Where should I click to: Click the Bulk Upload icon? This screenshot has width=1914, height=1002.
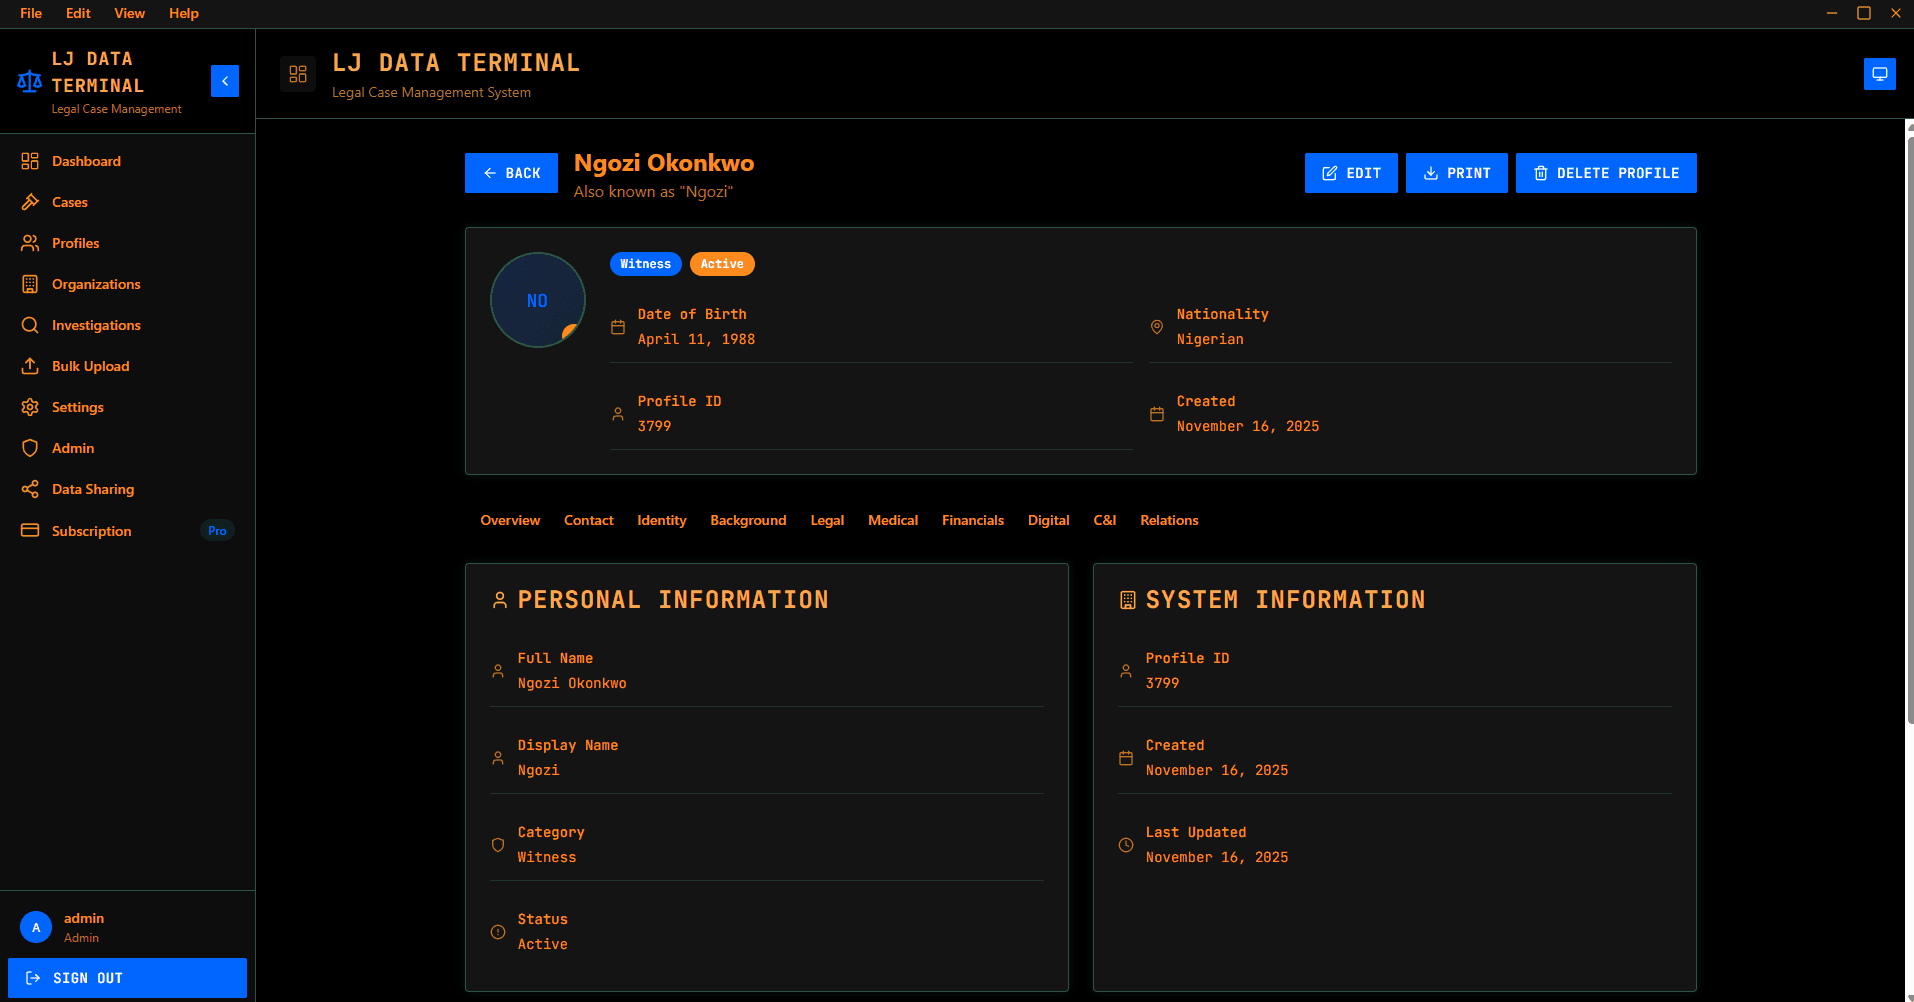31,366
